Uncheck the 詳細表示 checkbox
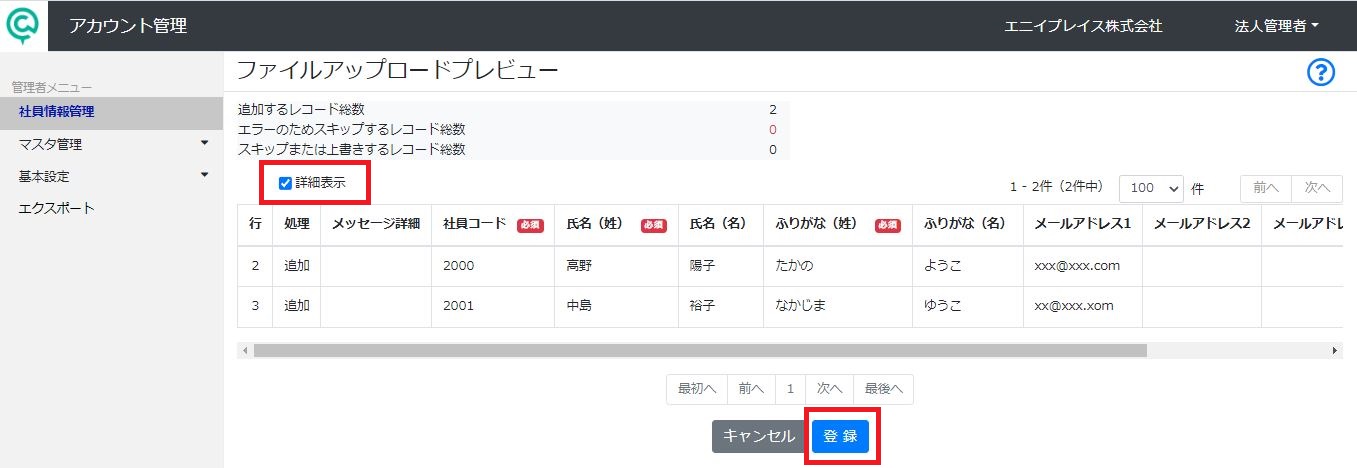Screen dimensions: 1357x468 tap(285, 183)
